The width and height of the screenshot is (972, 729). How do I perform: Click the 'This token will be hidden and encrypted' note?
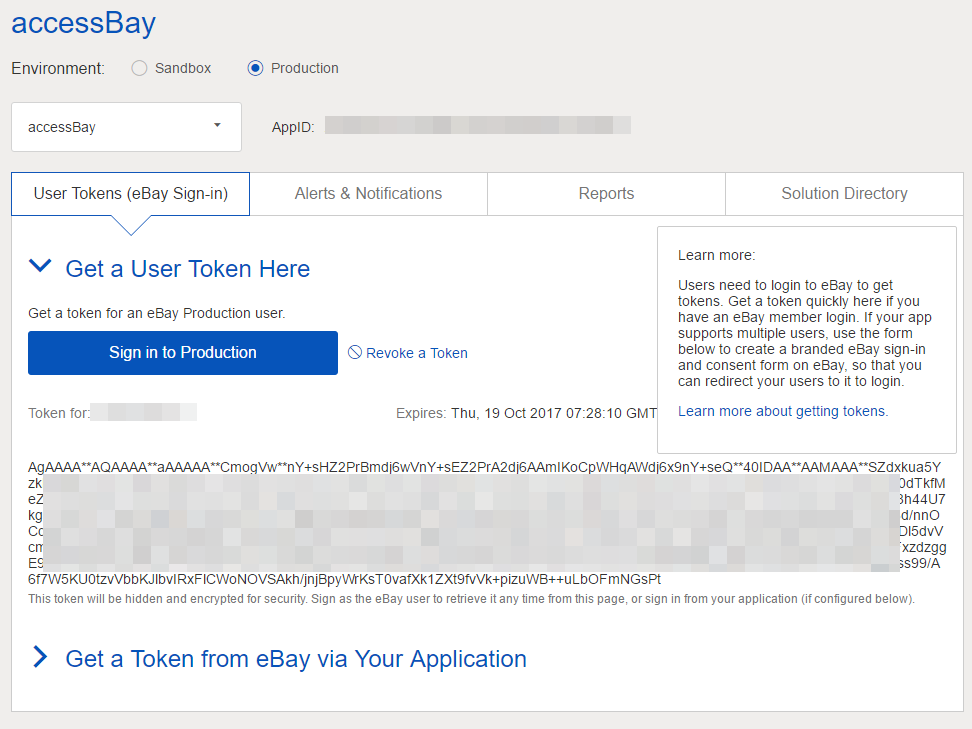(471, 599)
